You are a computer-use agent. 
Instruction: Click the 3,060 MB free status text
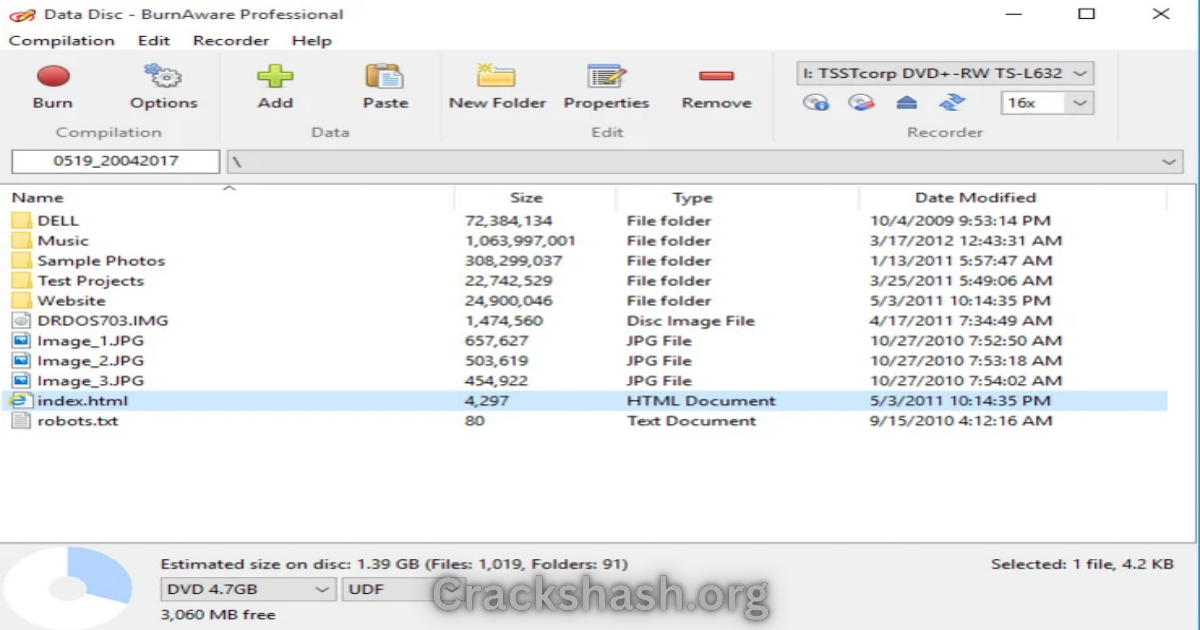click(x=218, y=615)
